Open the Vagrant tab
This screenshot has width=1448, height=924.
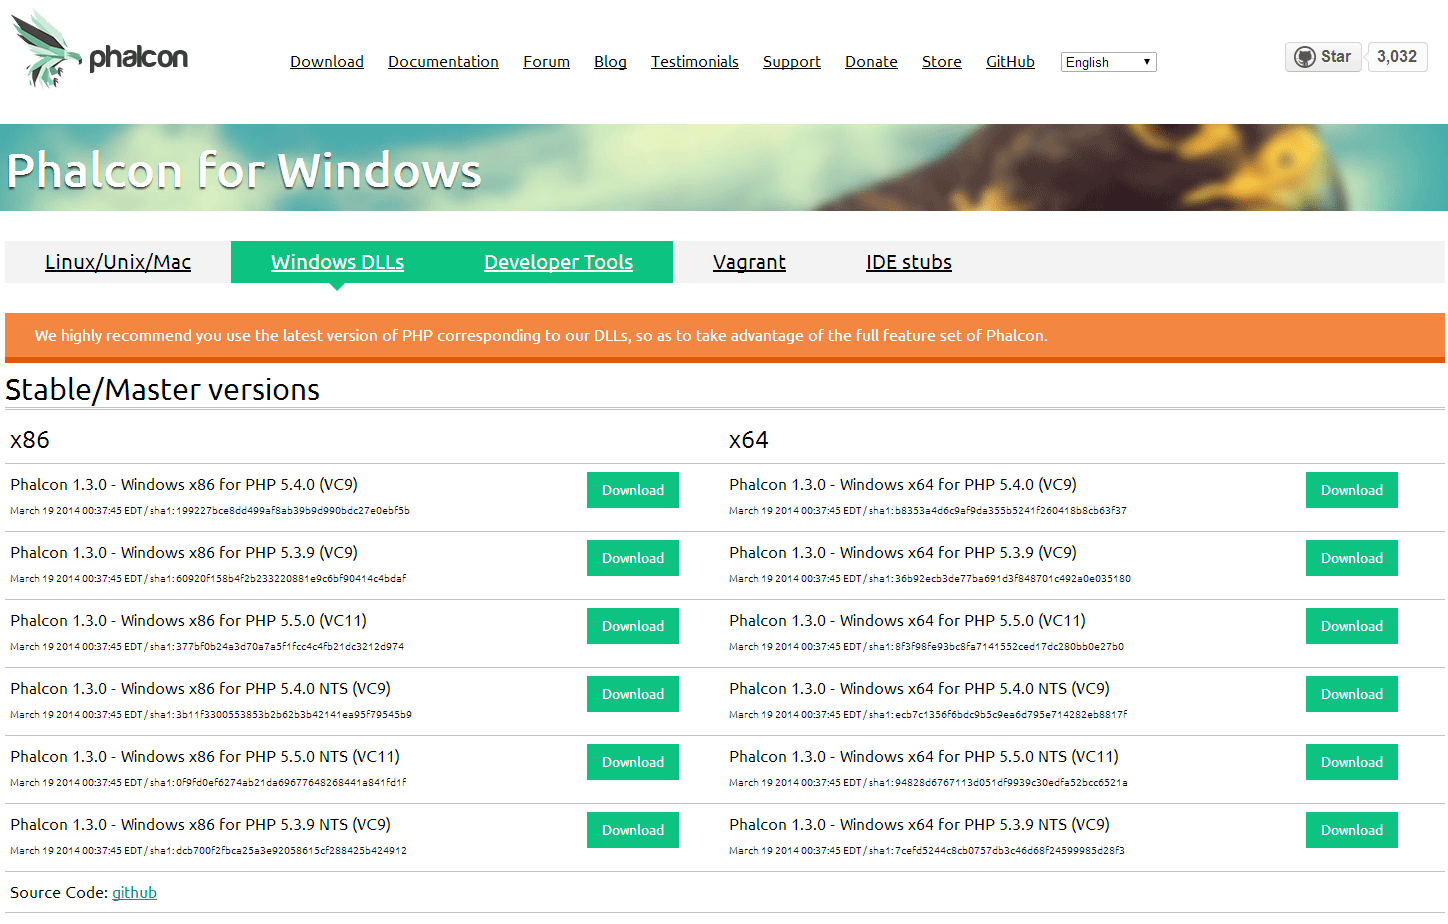pos(749,262)
